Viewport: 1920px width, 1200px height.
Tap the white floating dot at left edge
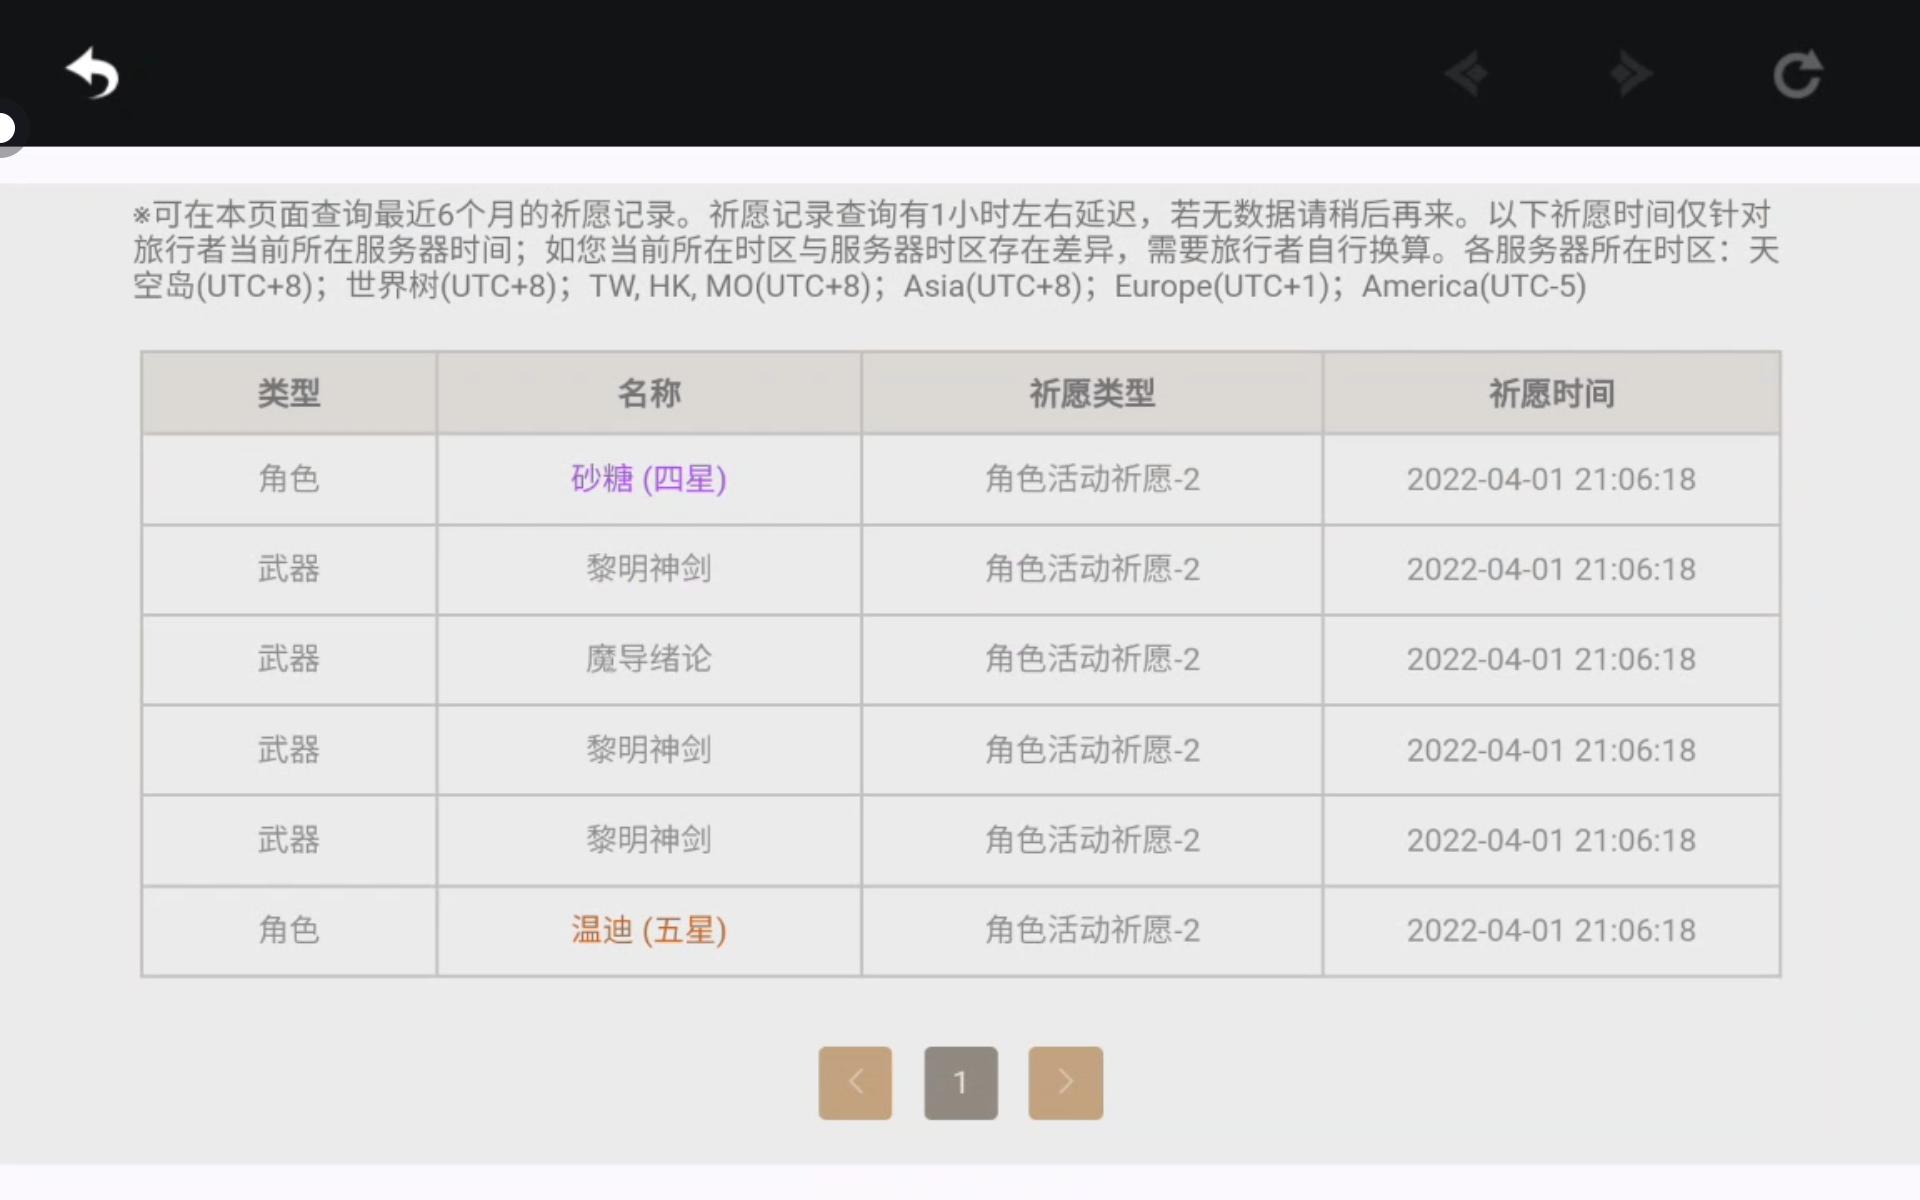(6, 128)
